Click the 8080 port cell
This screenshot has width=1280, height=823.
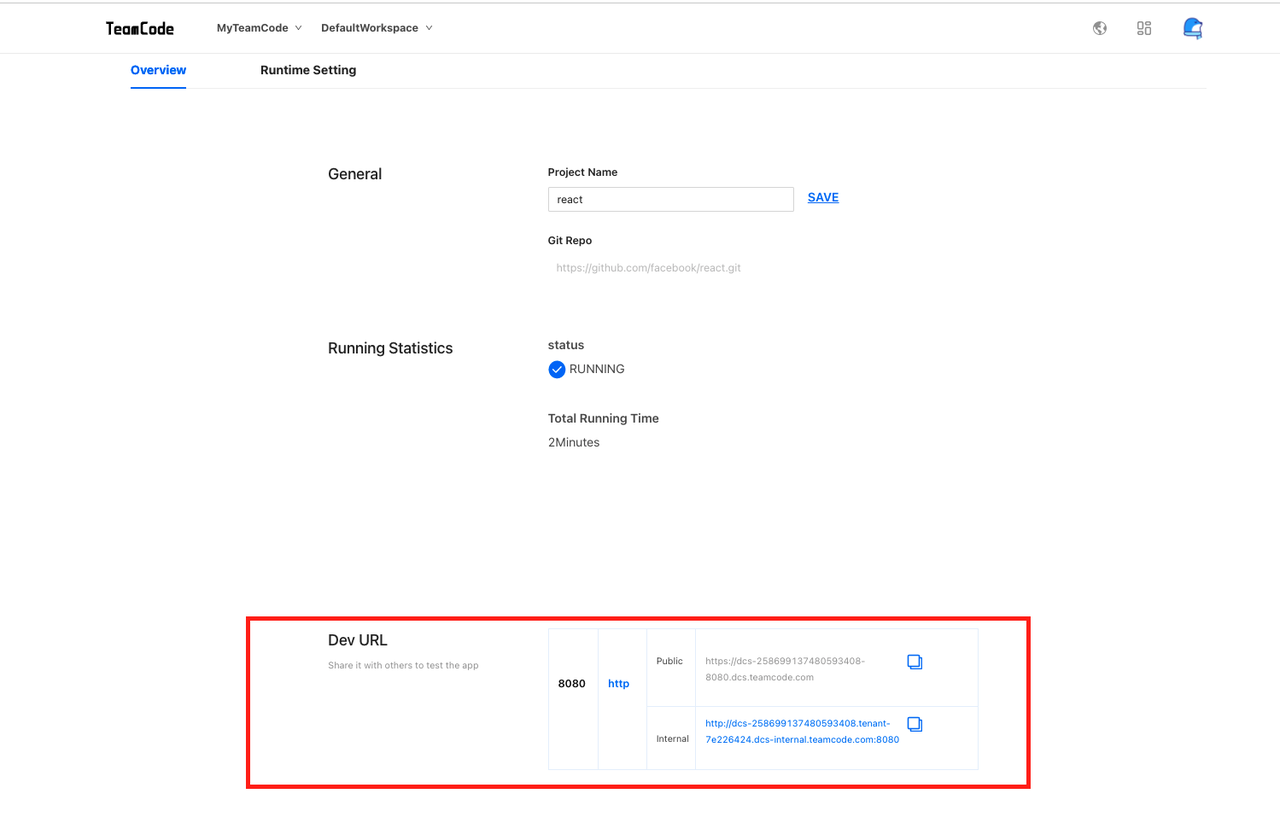pos(572,684)
